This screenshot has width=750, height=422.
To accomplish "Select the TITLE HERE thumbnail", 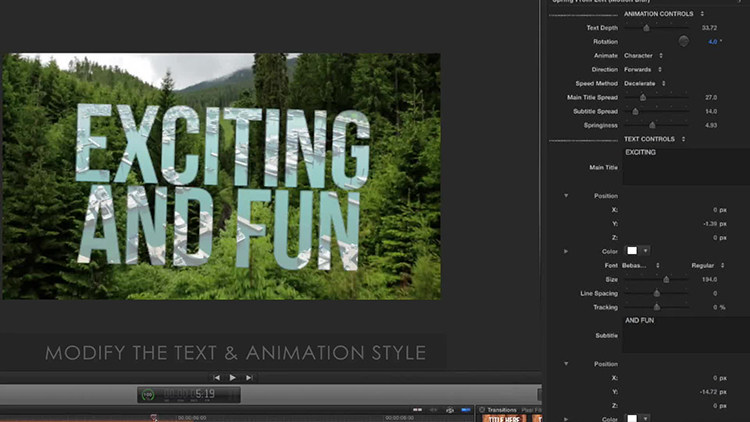I will (504, 419).
